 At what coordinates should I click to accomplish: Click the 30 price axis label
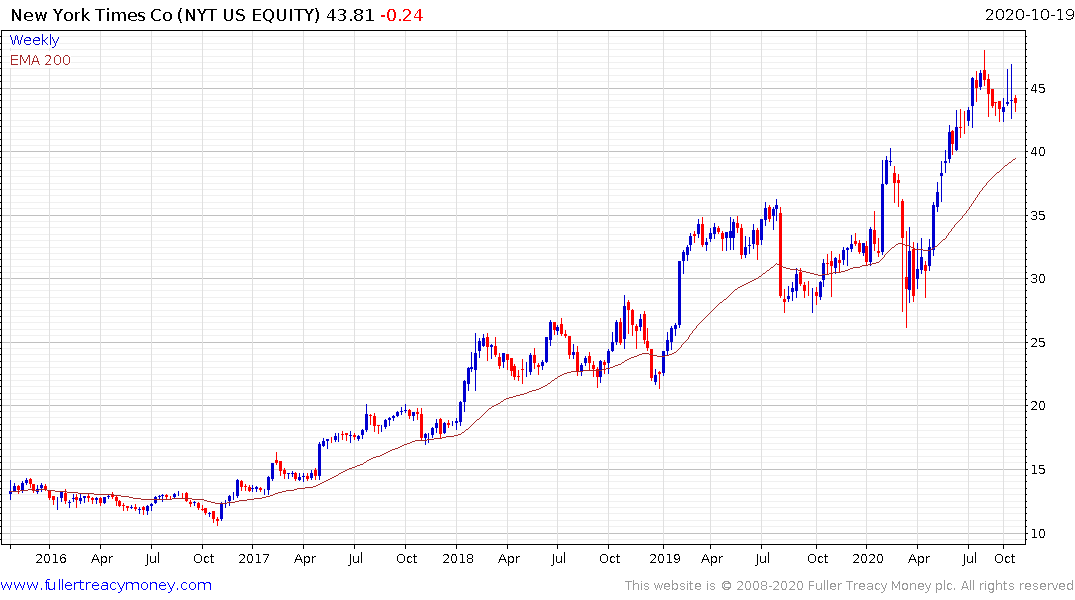coord(1037,278)
